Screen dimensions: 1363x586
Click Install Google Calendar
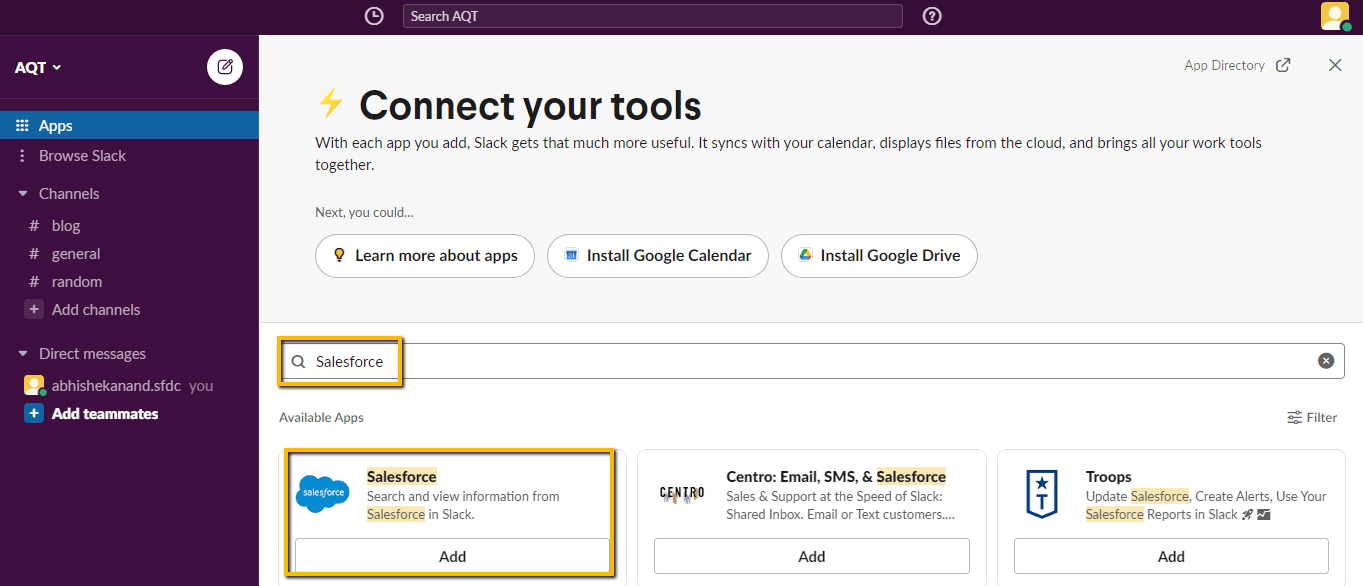coord(657,256)
